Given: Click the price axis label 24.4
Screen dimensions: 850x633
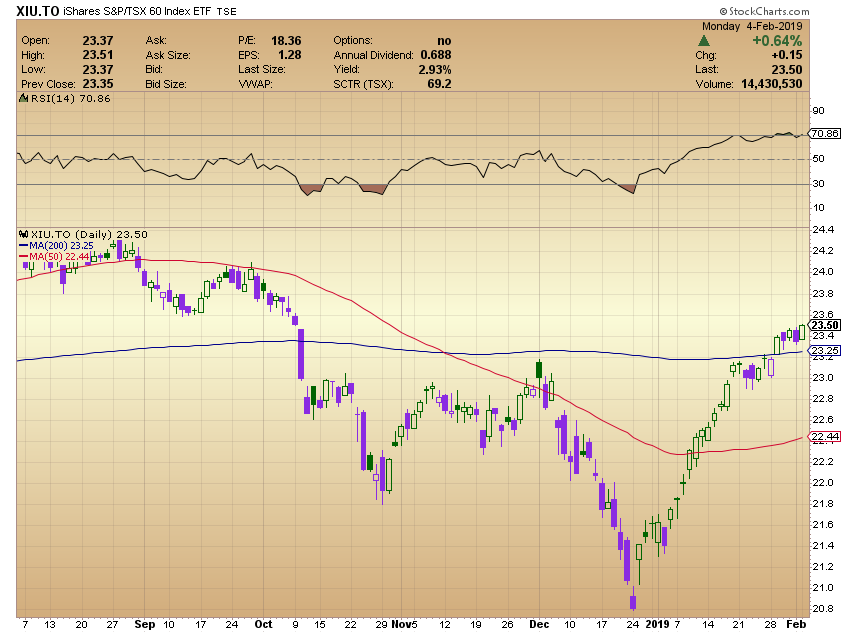Looking at the screenshot, I should click(823, 230).
